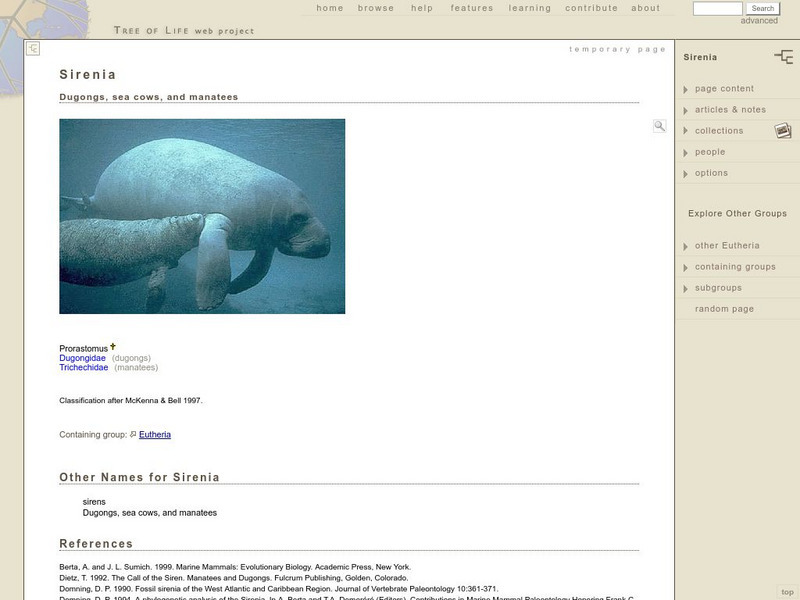Open the features menu
The height and width of the screenshot is (600, 800).
pos(472,8)
